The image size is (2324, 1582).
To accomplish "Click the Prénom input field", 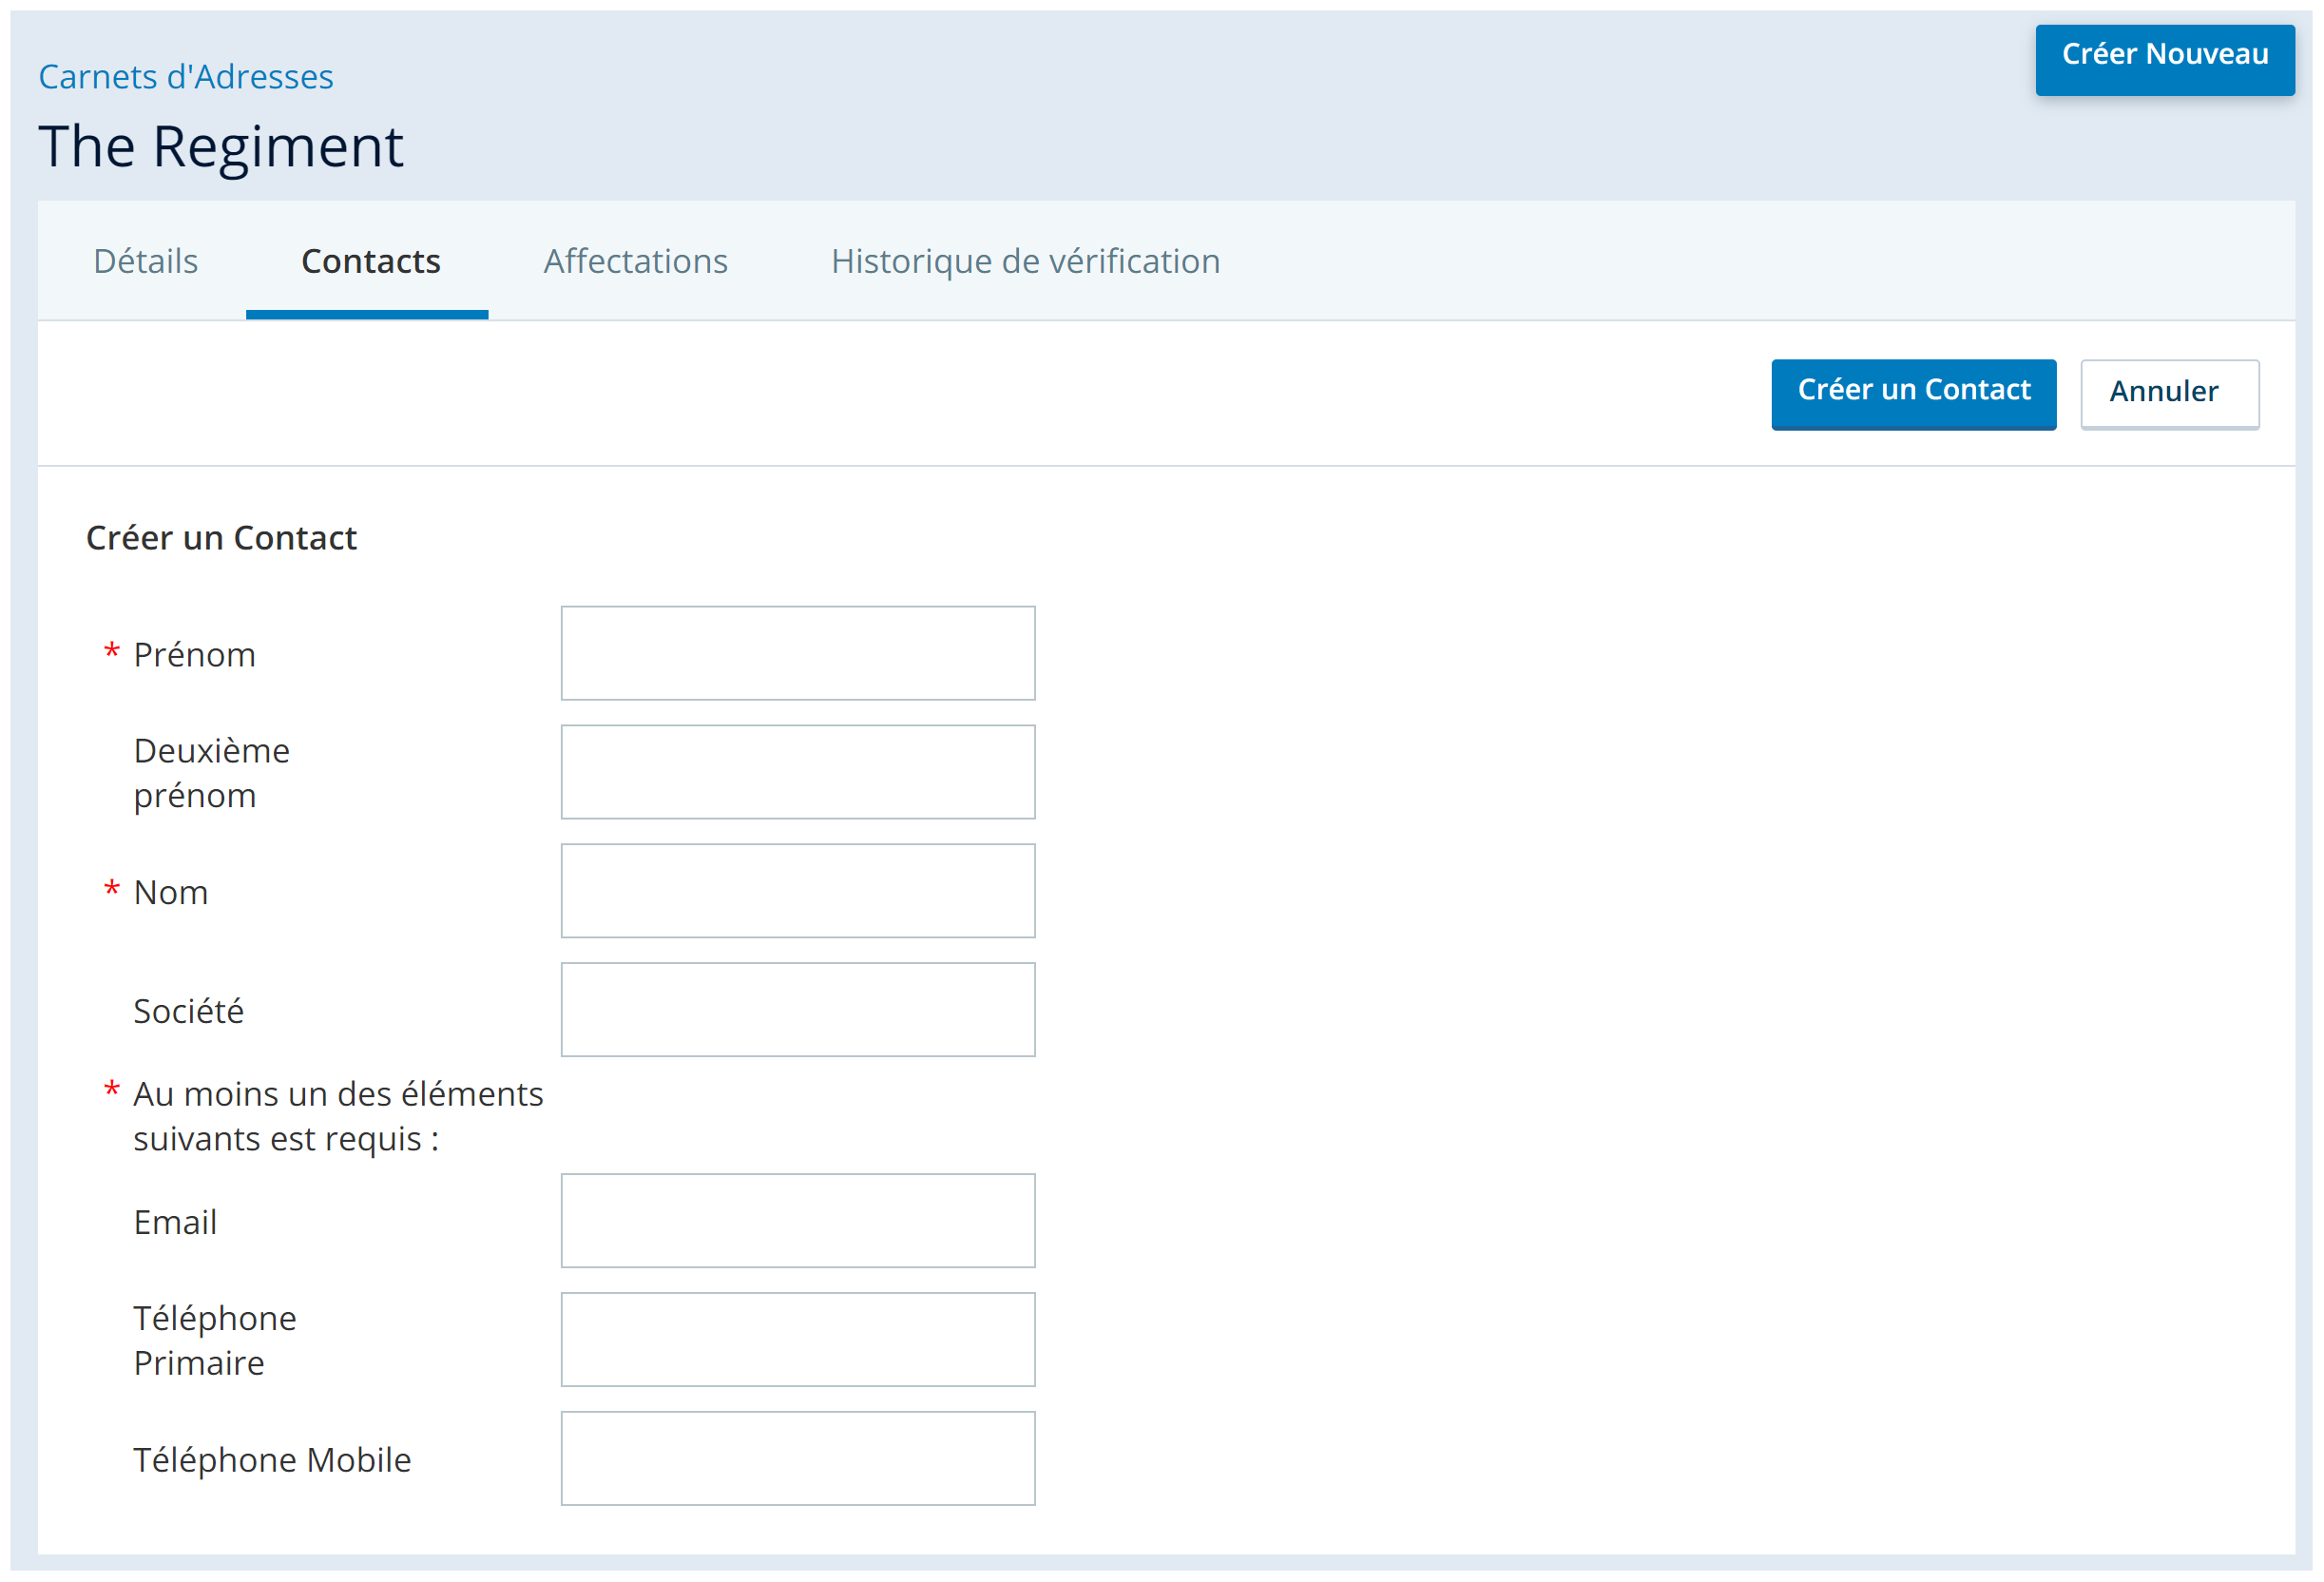I will [x=799, y=653].
